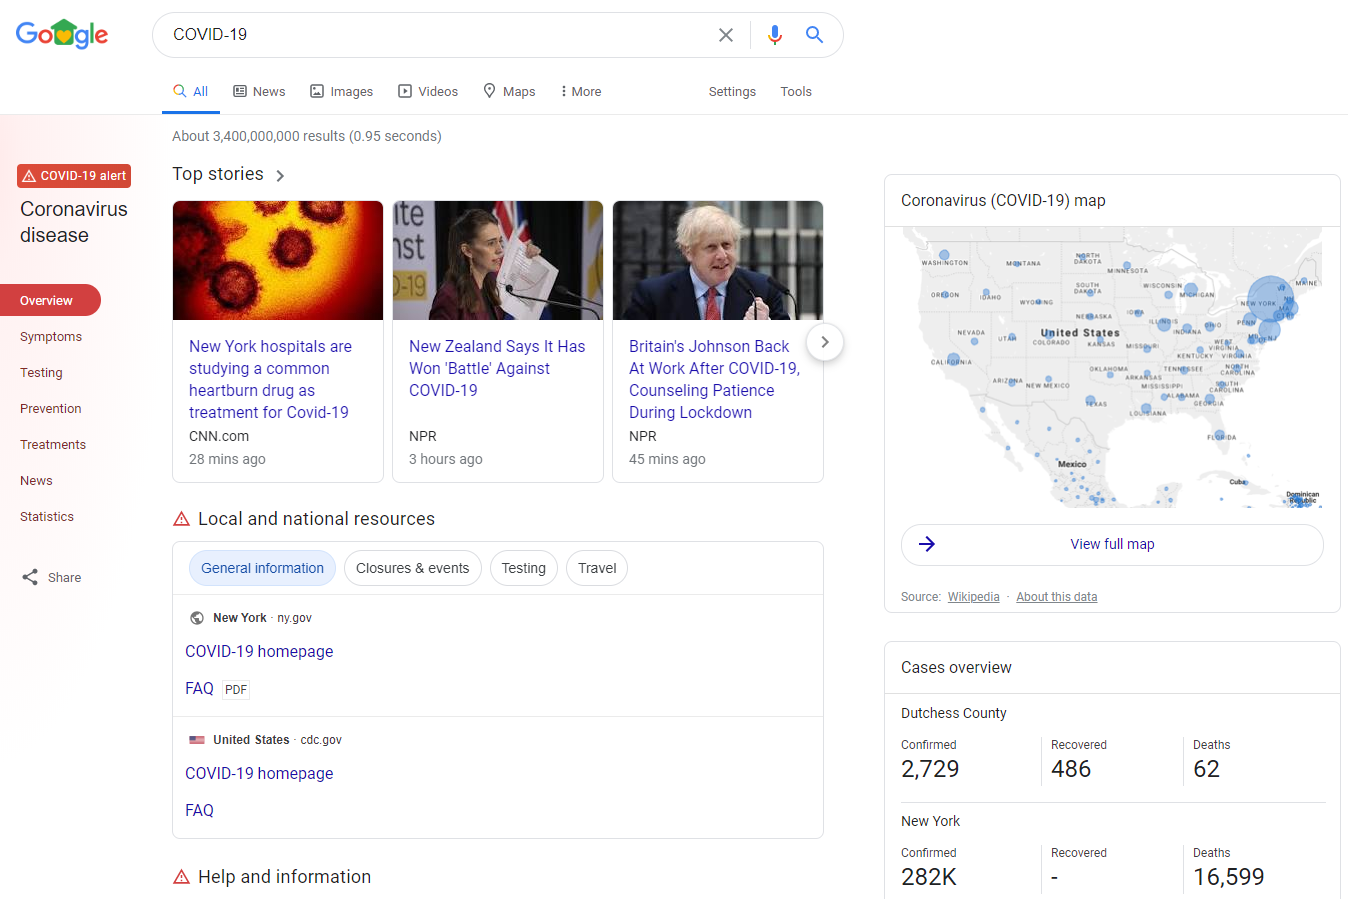Click the New York confirmed value 282K
This screenshot has height=899, width=1348.
click(x=929, y=877)
